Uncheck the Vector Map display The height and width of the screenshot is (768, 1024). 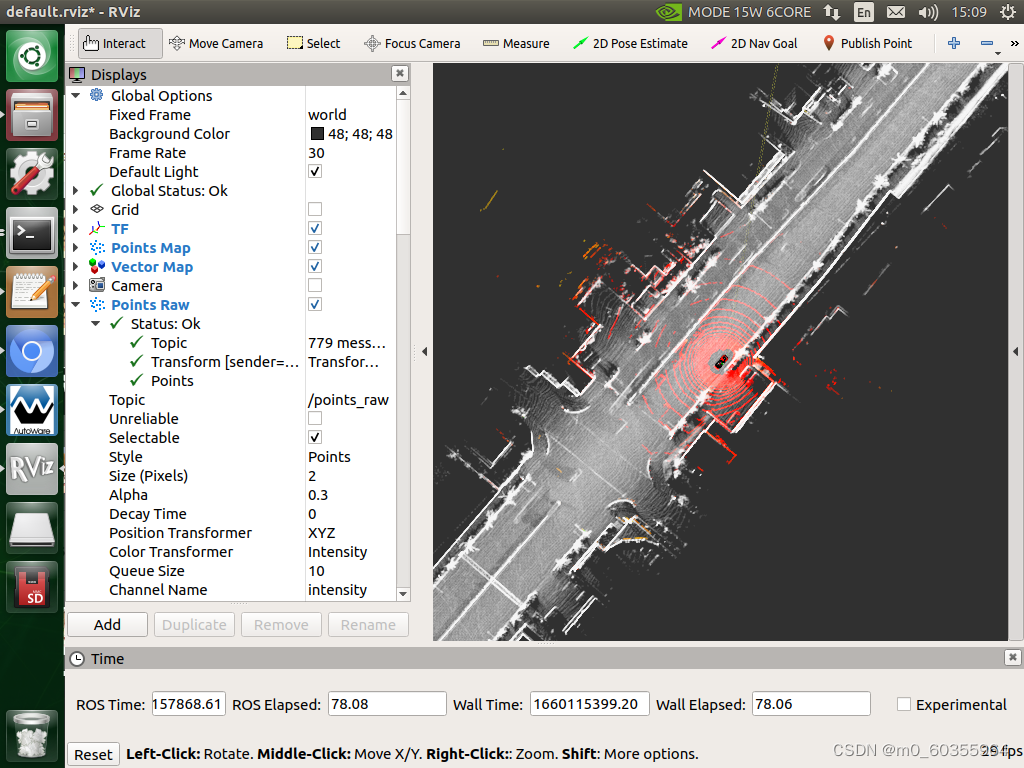[315, 266]
